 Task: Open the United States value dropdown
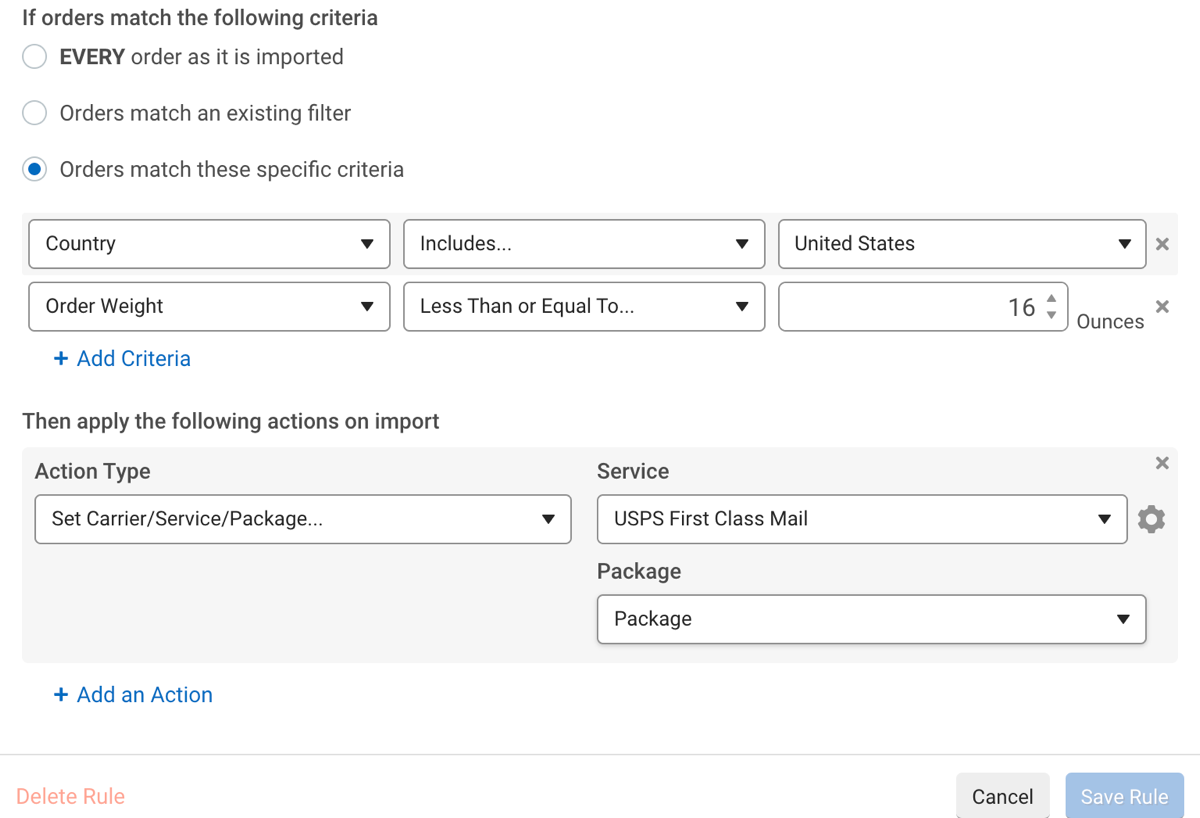(962, 244)
